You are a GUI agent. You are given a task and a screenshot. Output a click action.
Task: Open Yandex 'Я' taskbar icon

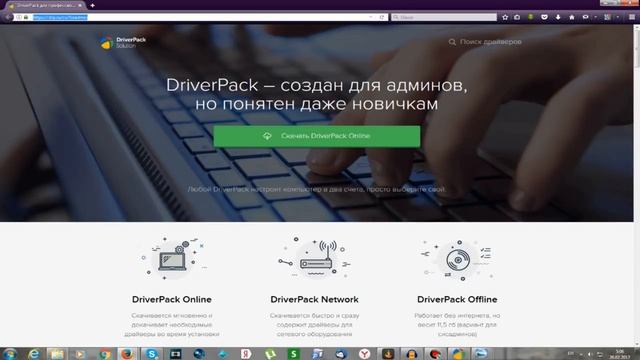246,354
